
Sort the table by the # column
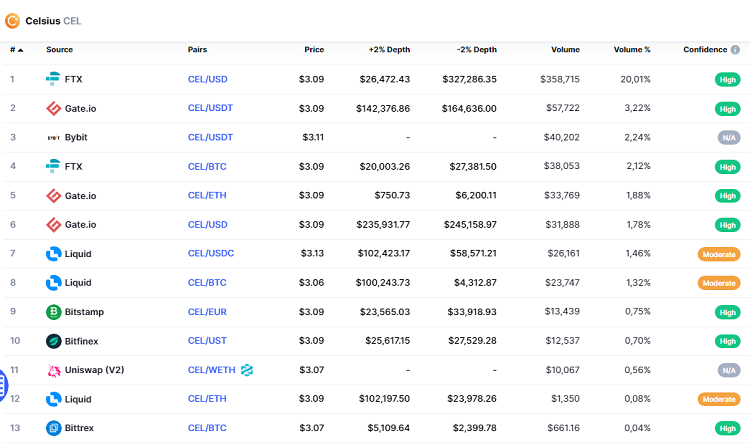pyautogui.click(x=15, y=49)
